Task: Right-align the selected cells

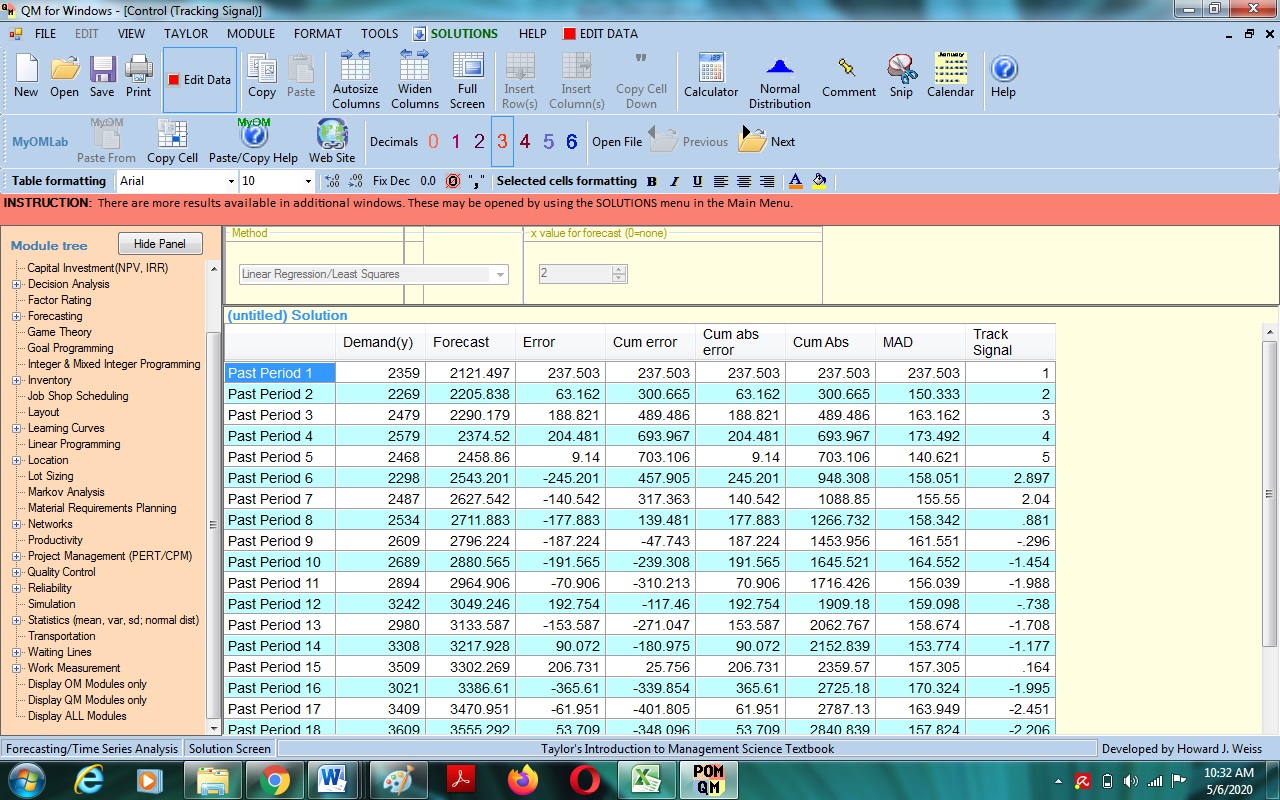Action: pyautogui.click(x=767, y=181)
